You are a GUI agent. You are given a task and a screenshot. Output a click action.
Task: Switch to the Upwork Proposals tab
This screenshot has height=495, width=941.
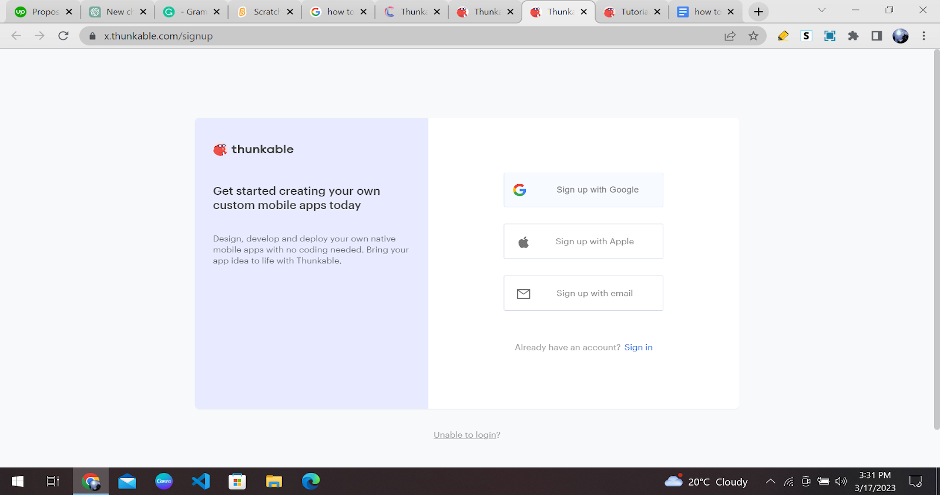pyautogui.click(x=42, y=11)
